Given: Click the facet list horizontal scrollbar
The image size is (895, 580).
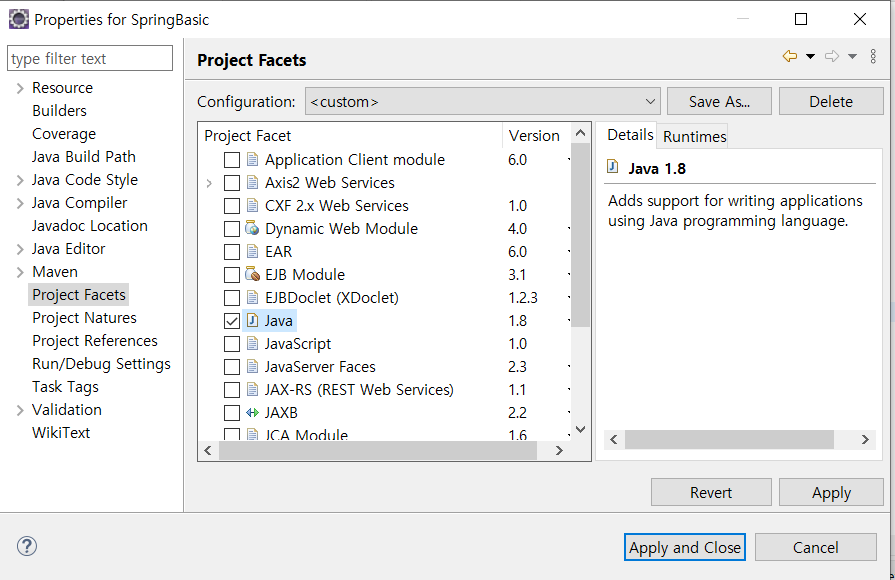Looking at the screenshot, I should pyautogui.click(x=378, y=450).
